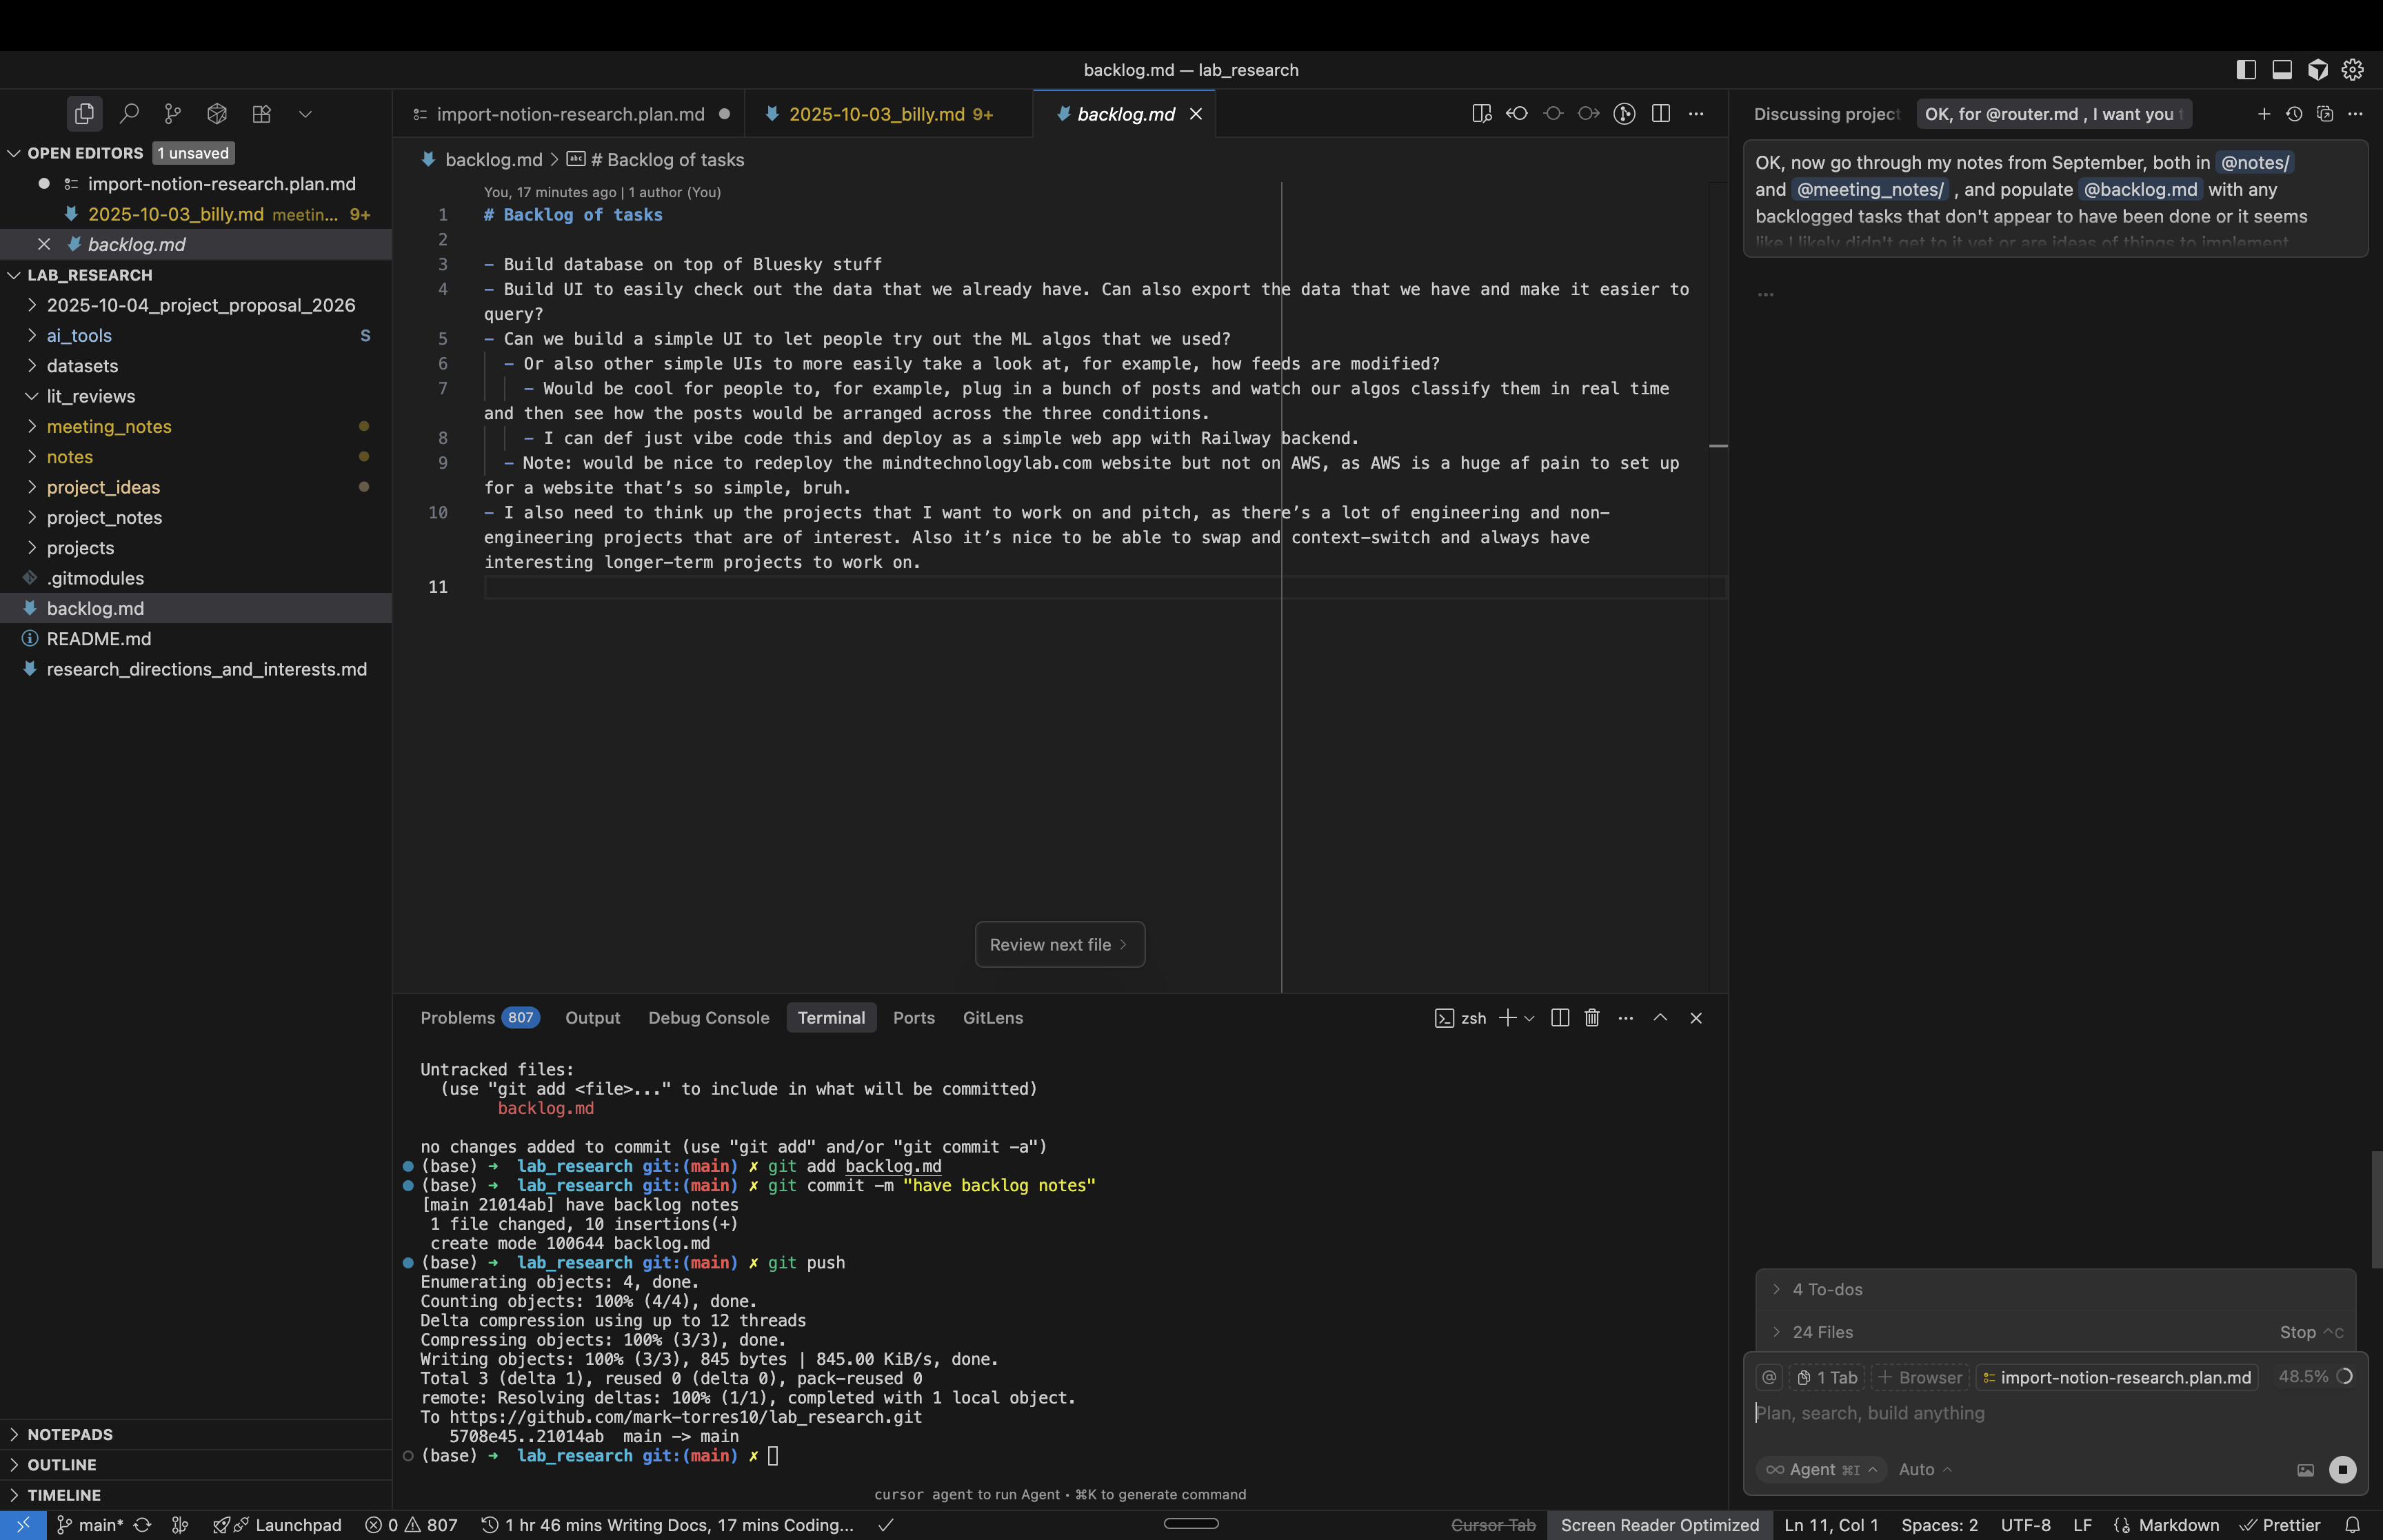2383x1540 pixels.
Task: Stop the running agent via the Stop button
Action: pyautogui.click(x=2297, y=1332)
